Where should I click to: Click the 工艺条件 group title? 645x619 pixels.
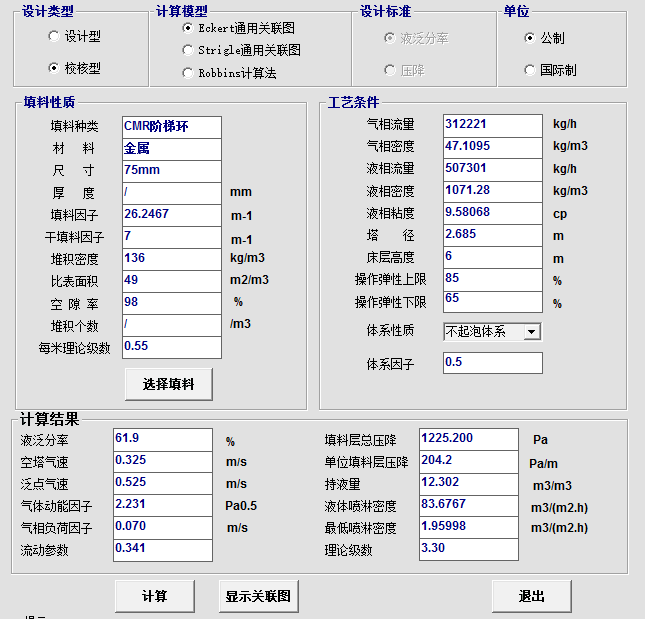(x=353, y=102)
